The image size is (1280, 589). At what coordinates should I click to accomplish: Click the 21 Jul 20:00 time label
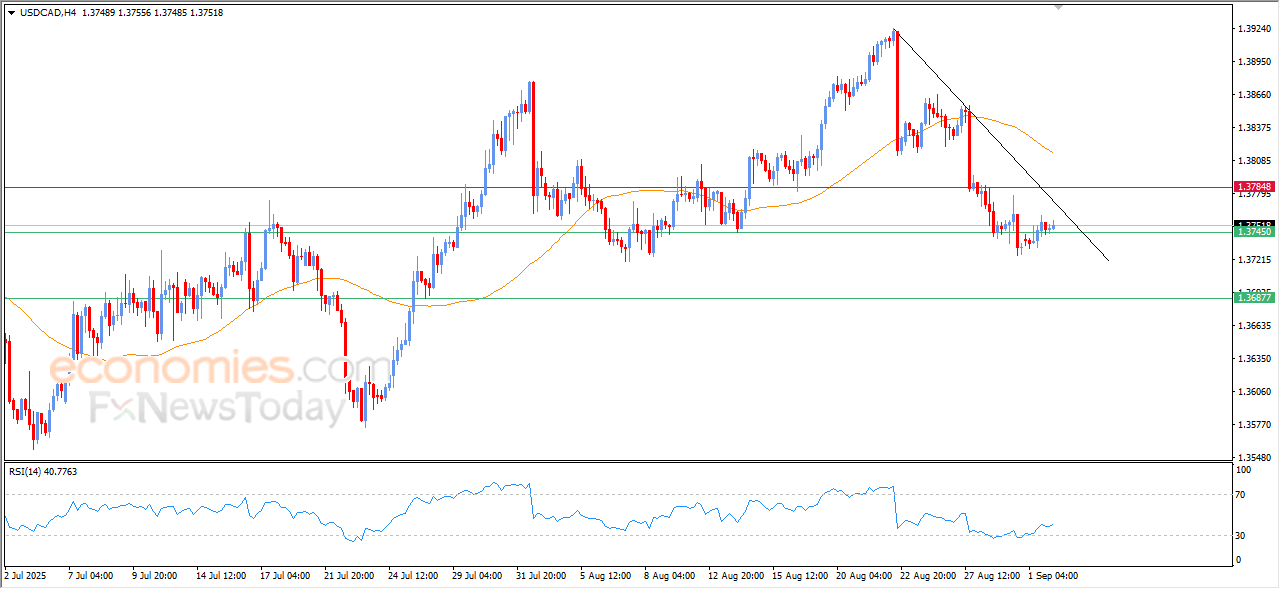[348, 576]
